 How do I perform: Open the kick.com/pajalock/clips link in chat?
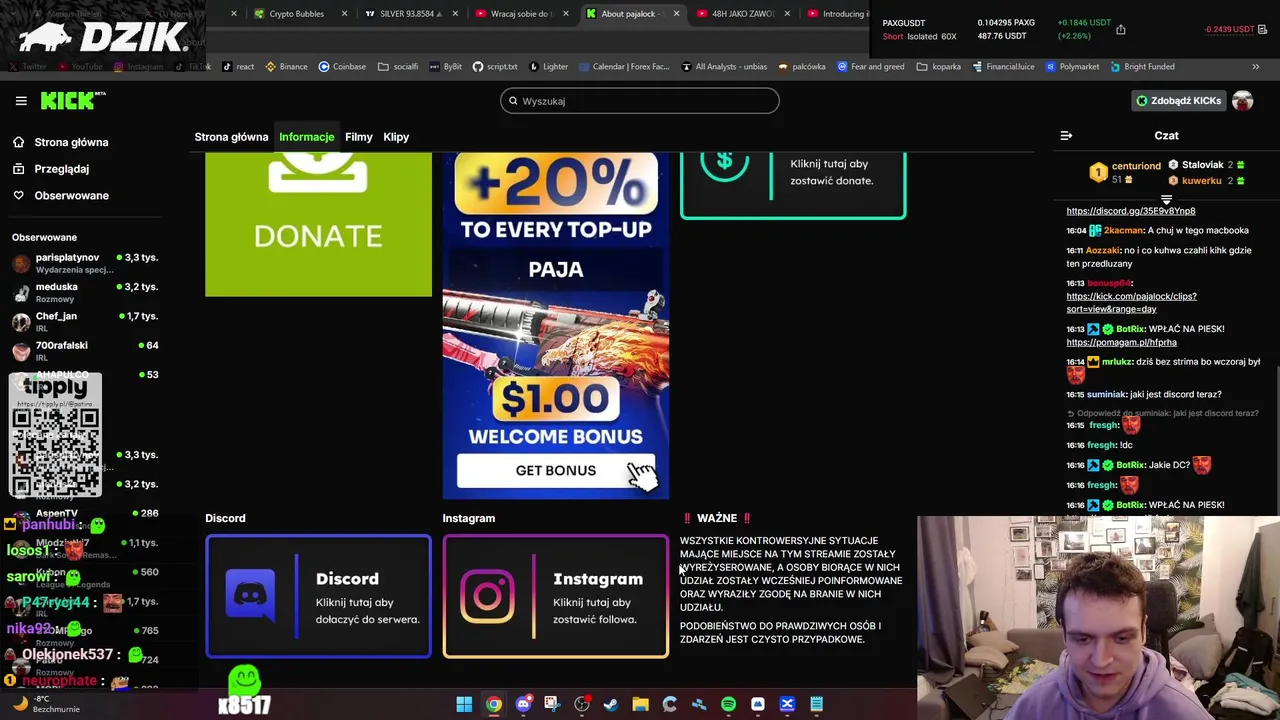coord(1131,303)
